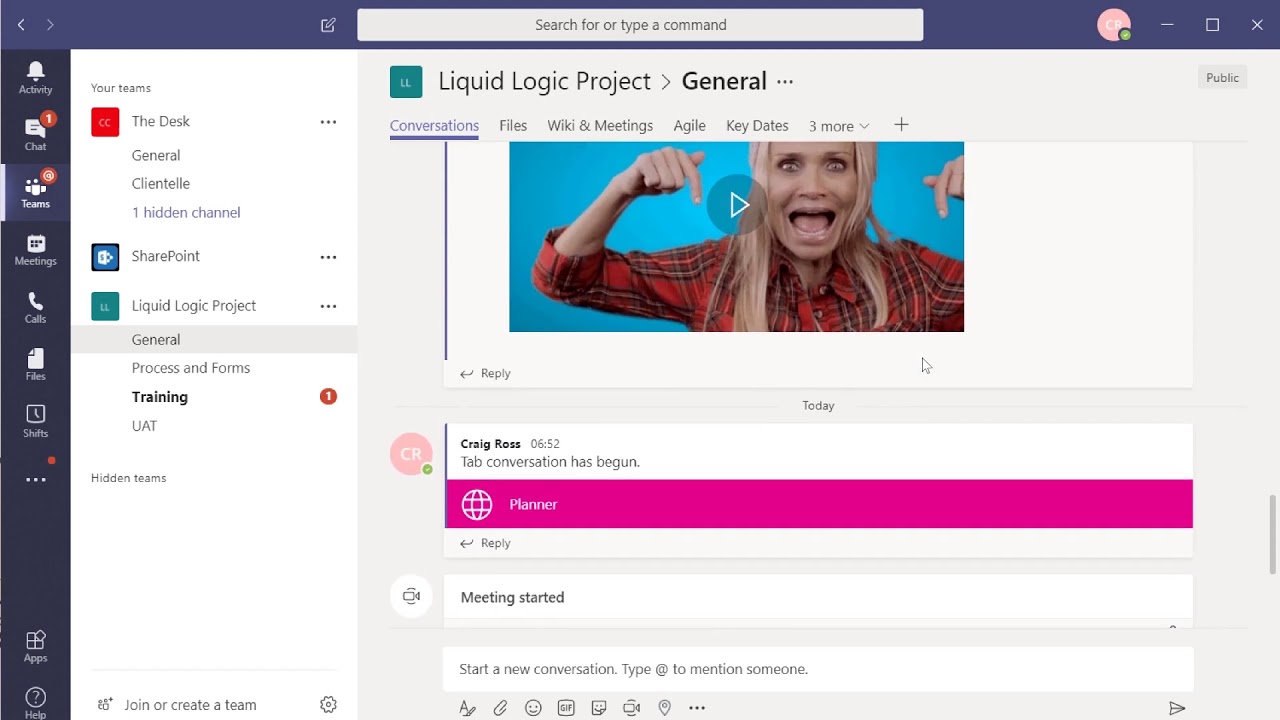Play the GIF video
The height and width of the screenshot is (720, 1280).
click(x=737, y=205)
